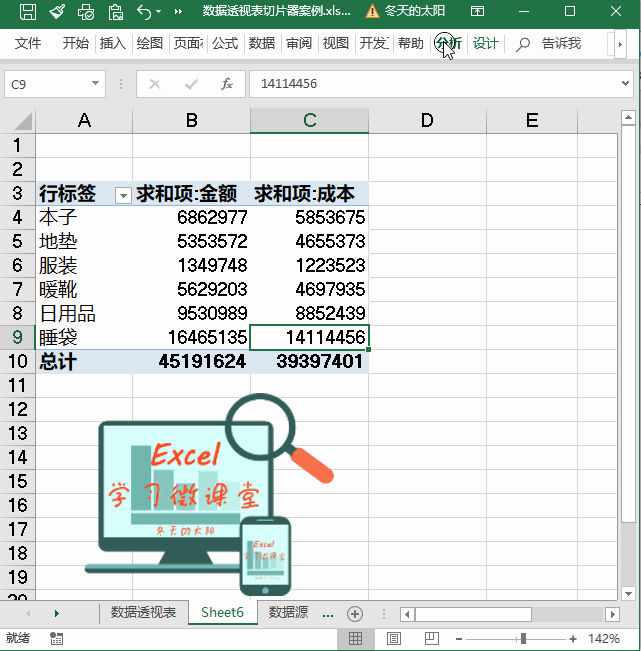641x651 pixels.
Task: Select the 睡袋 row label cell
Action: point(84,337)
